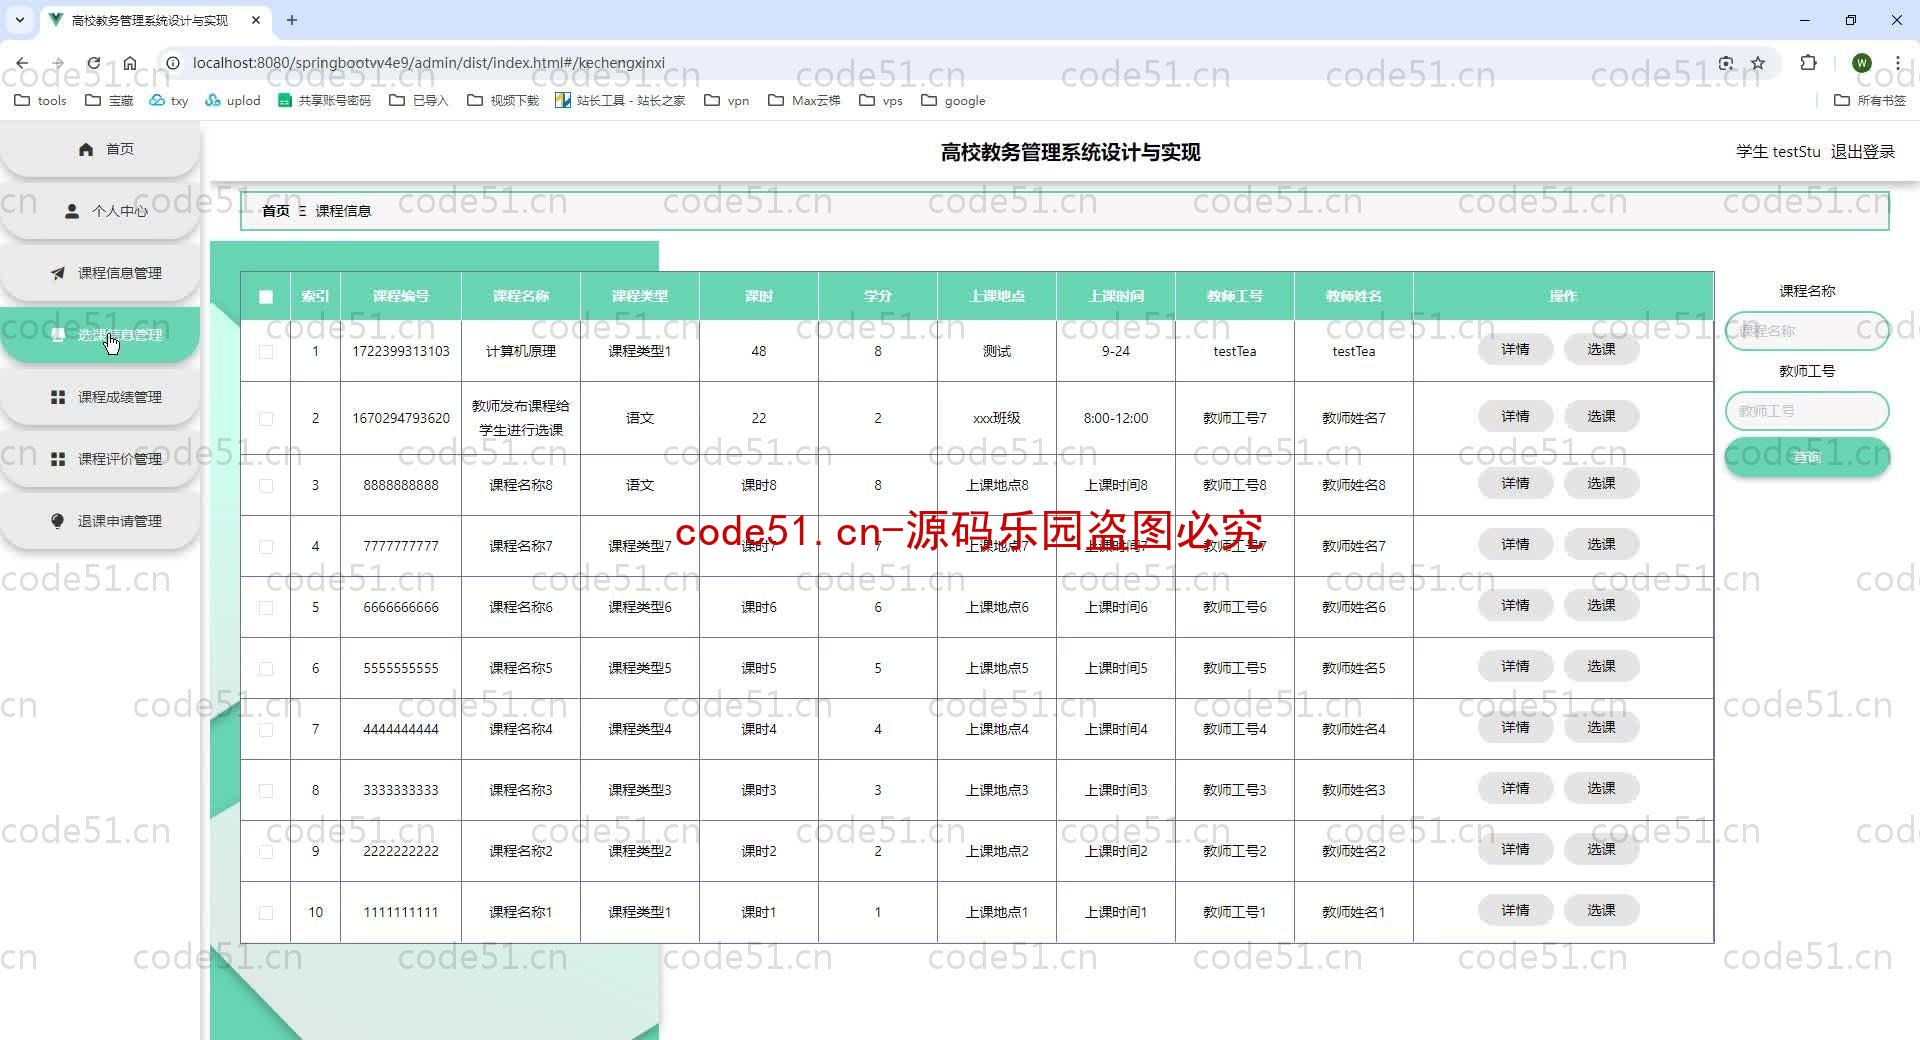The height and width of the screenshot is (1040, 1920).
Task: Go to 首页 in sidebar
Action: pos(100,149)
